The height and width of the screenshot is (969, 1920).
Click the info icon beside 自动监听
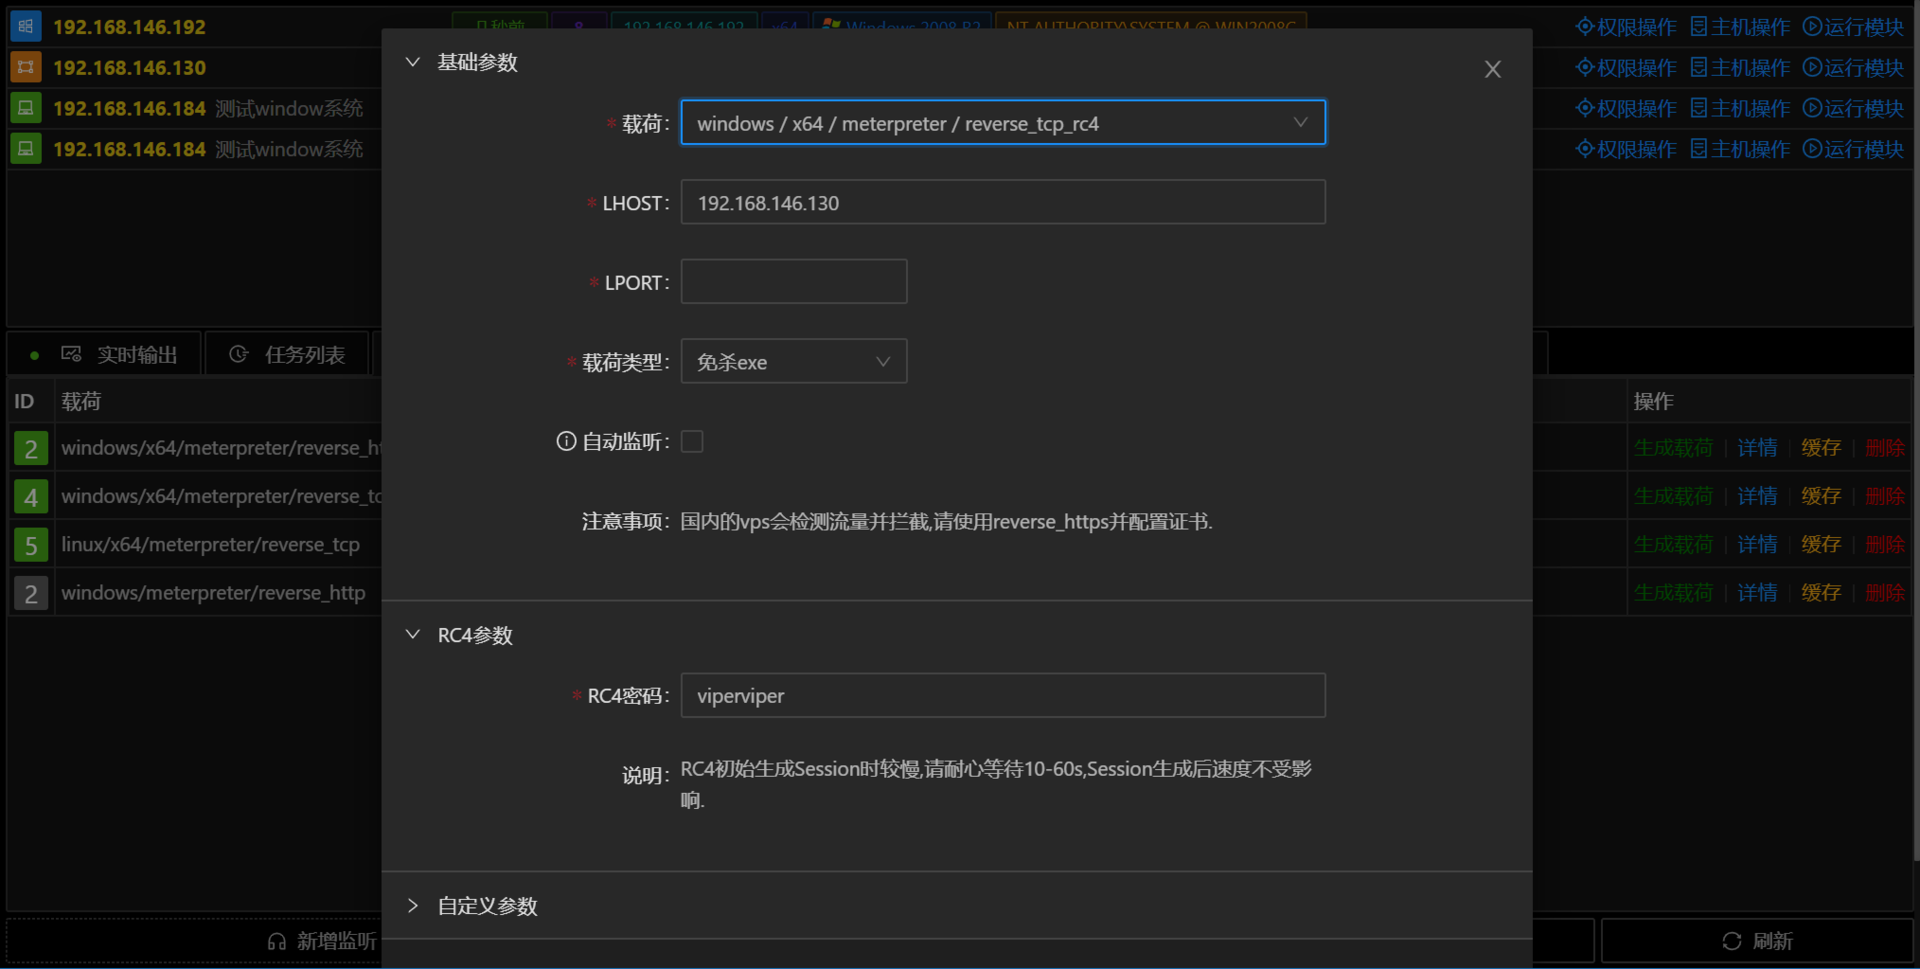coord(566,441)
